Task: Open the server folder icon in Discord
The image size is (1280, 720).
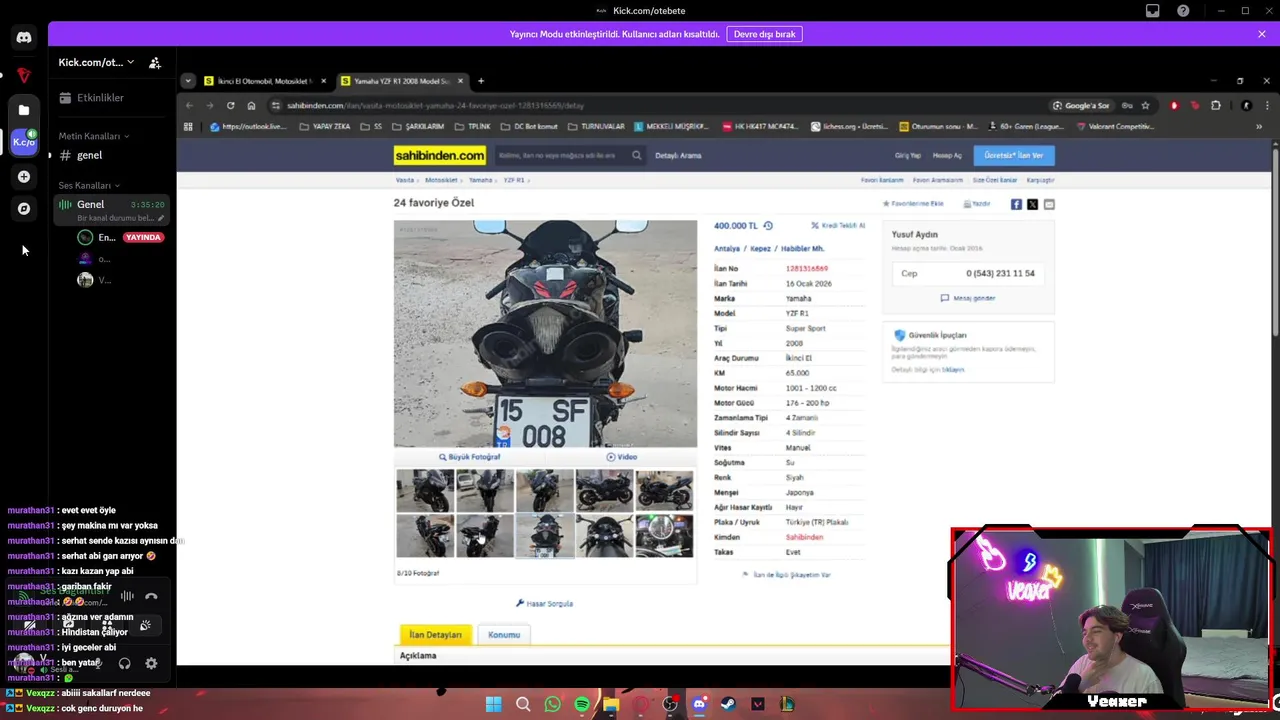Action: click(x=24, y=110)
